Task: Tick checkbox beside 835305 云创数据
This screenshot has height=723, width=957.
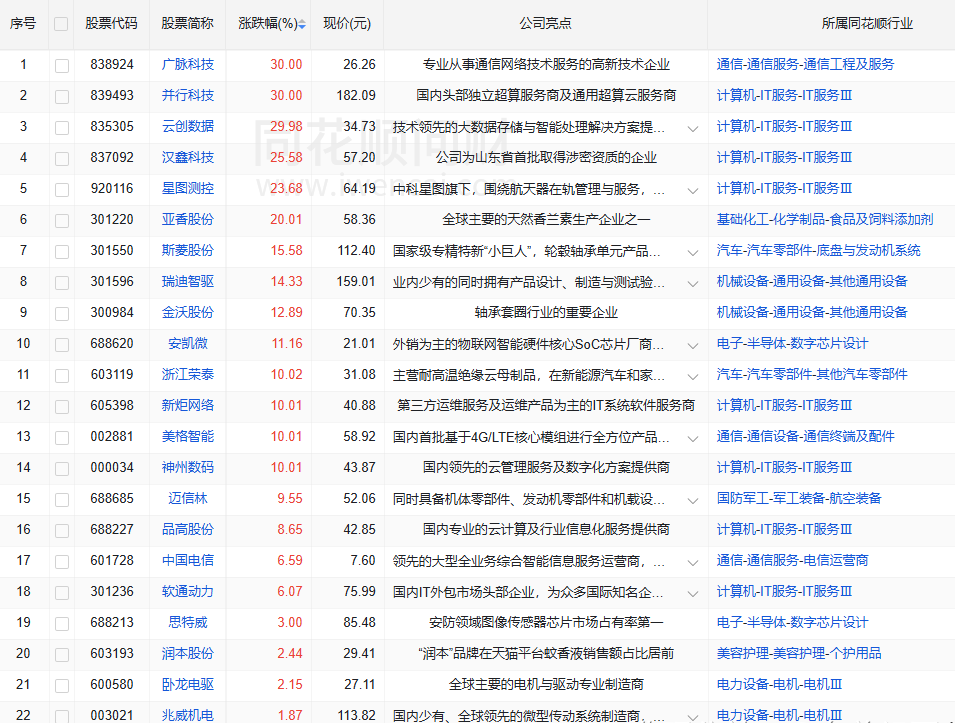Action: coord(62,128)
